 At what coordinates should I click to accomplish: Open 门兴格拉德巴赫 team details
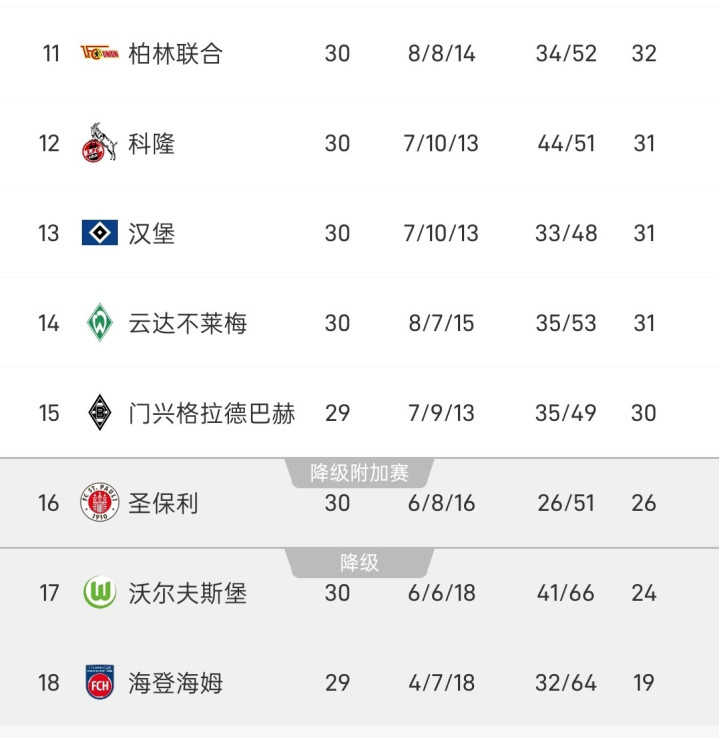coord(211,413)
